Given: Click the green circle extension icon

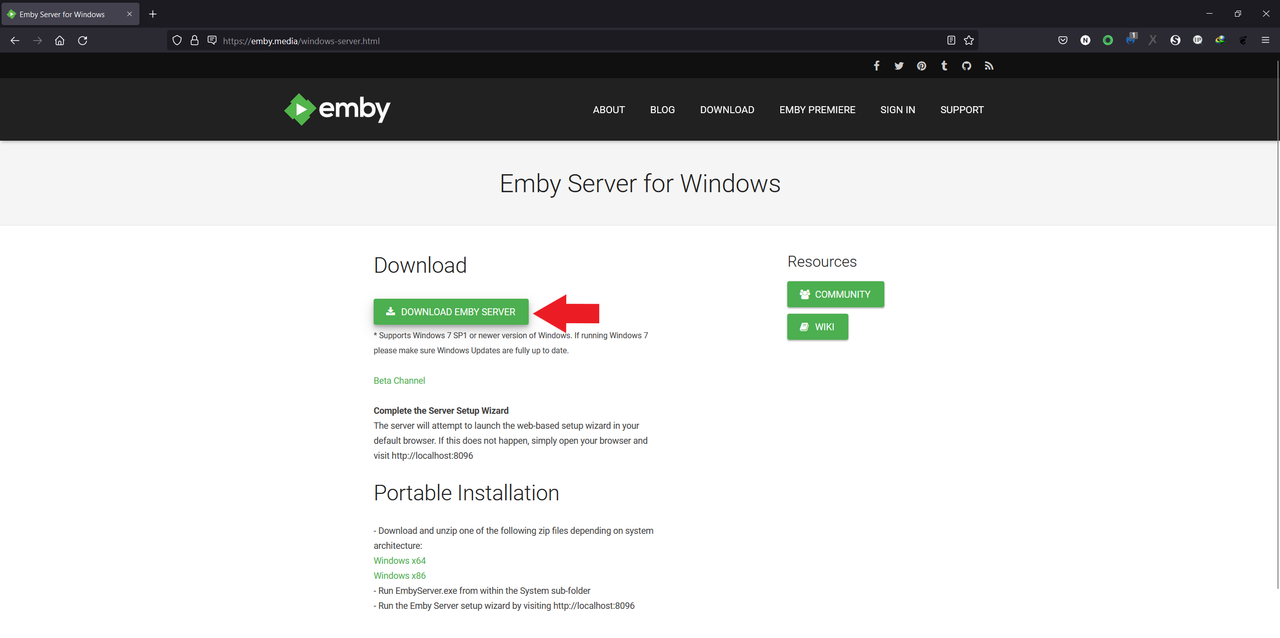Looking at the screenshot, I should [x=1108, y=41].
